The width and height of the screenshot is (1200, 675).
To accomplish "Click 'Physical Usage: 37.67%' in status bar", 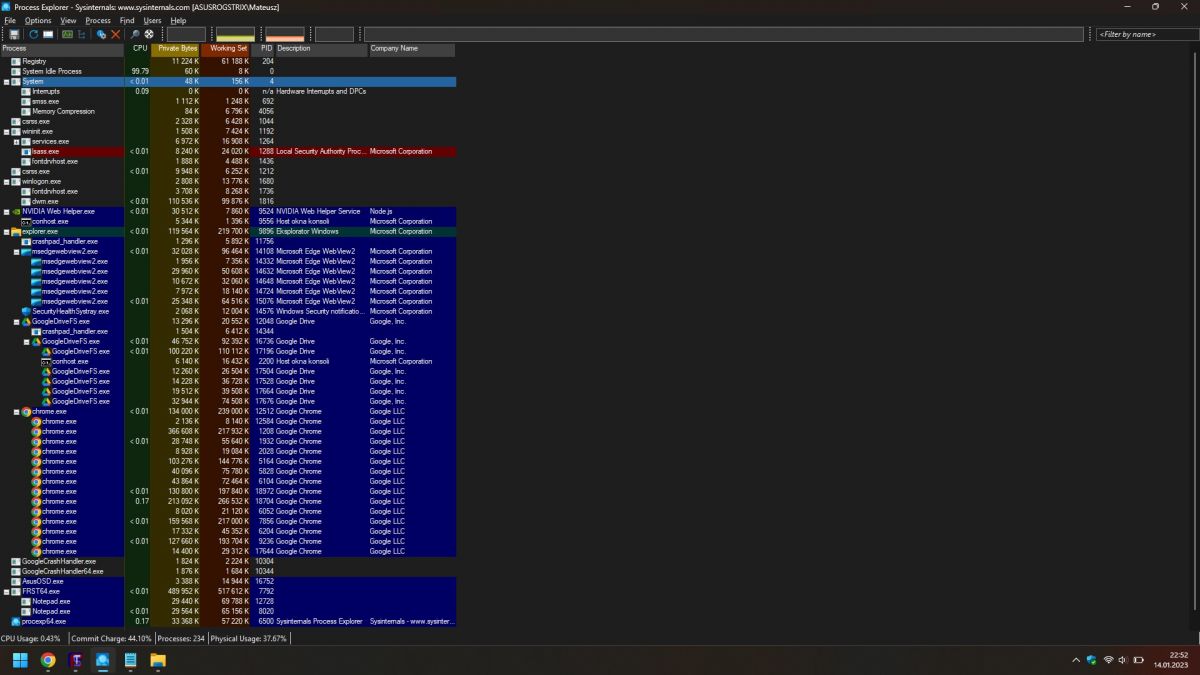I will [249, 638].
